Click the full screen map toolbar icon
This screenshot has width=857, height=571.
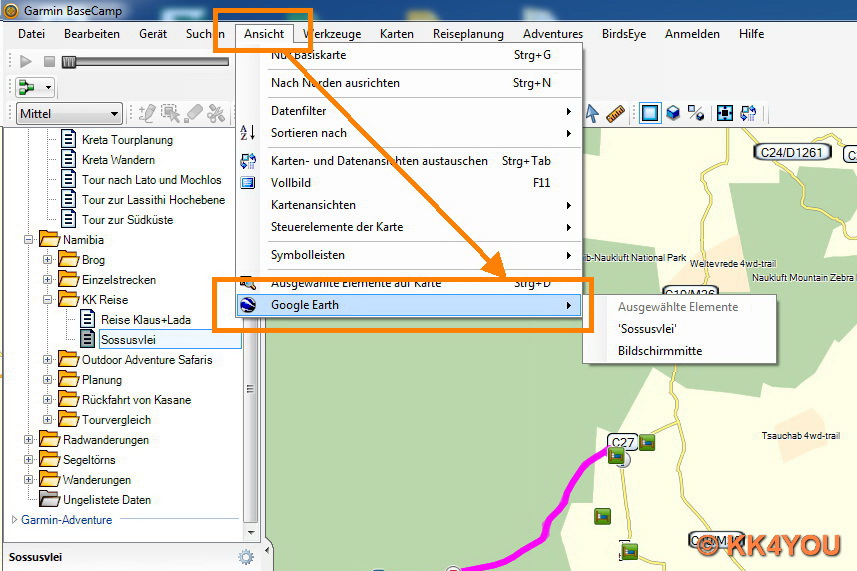coord(725,113)
